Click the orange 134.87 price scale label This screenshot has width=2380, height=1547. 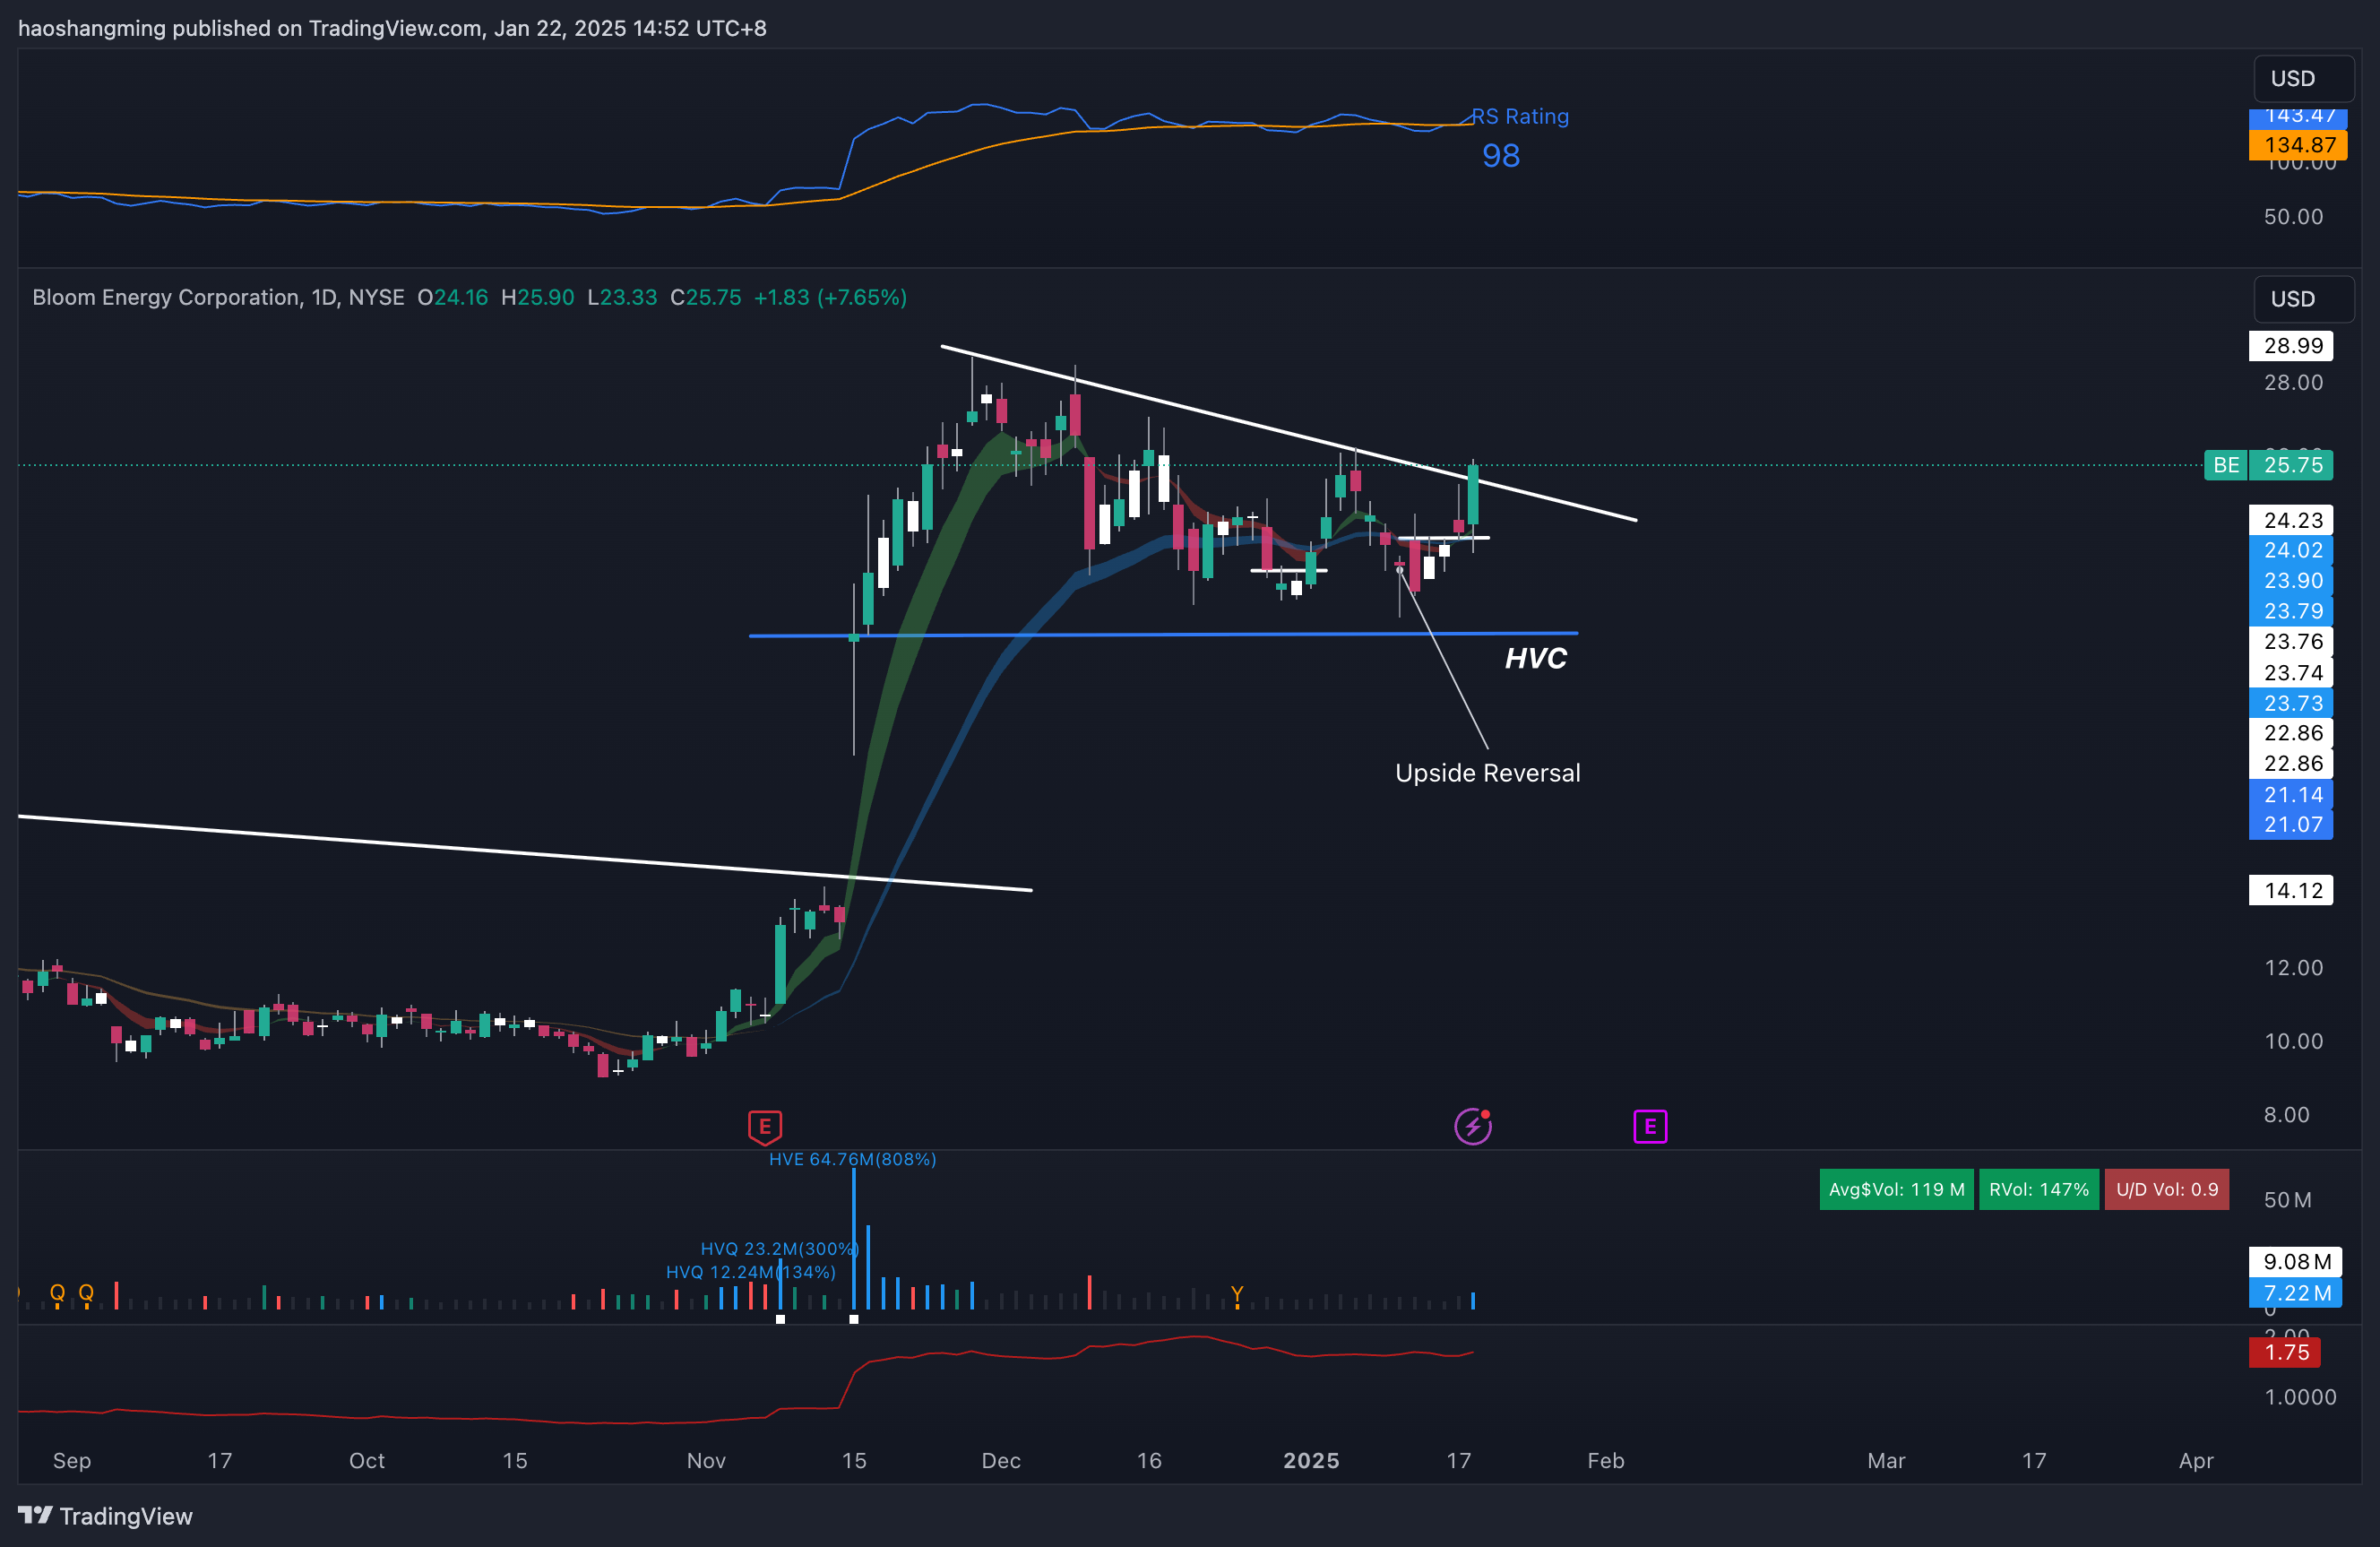2297,145
